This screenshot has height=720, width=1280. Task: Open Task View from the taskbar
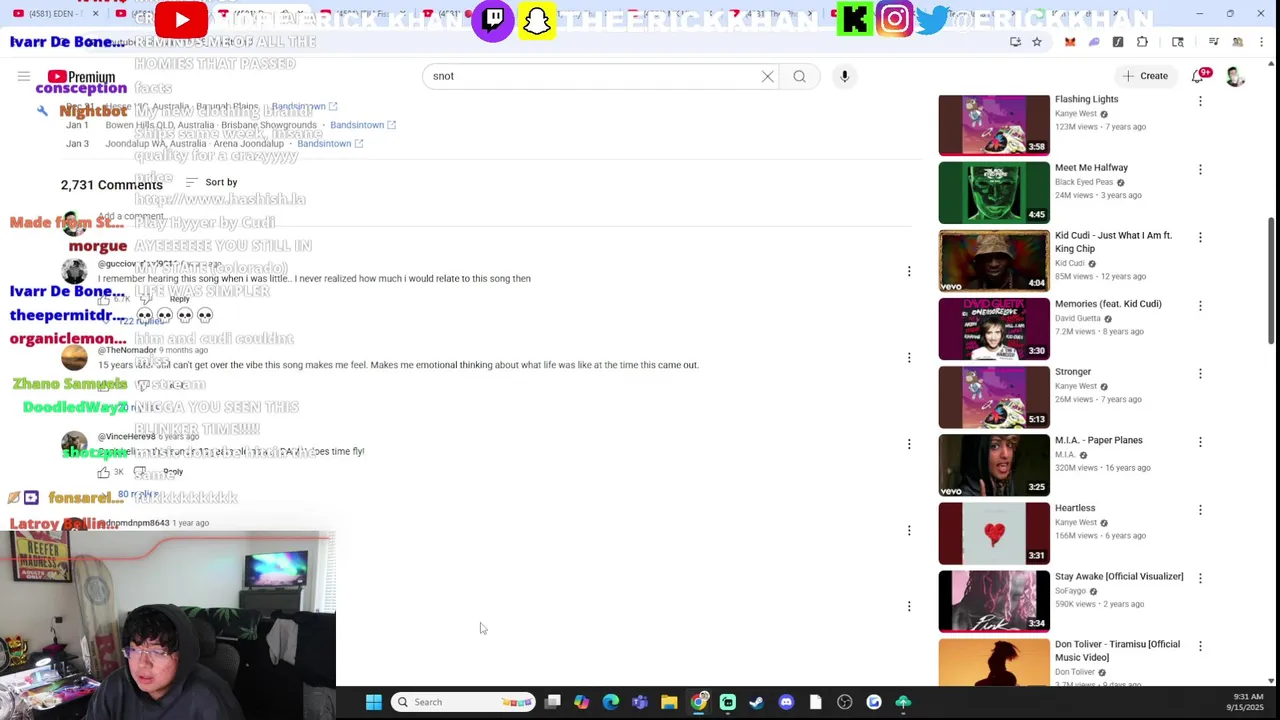tap(553, 702)
